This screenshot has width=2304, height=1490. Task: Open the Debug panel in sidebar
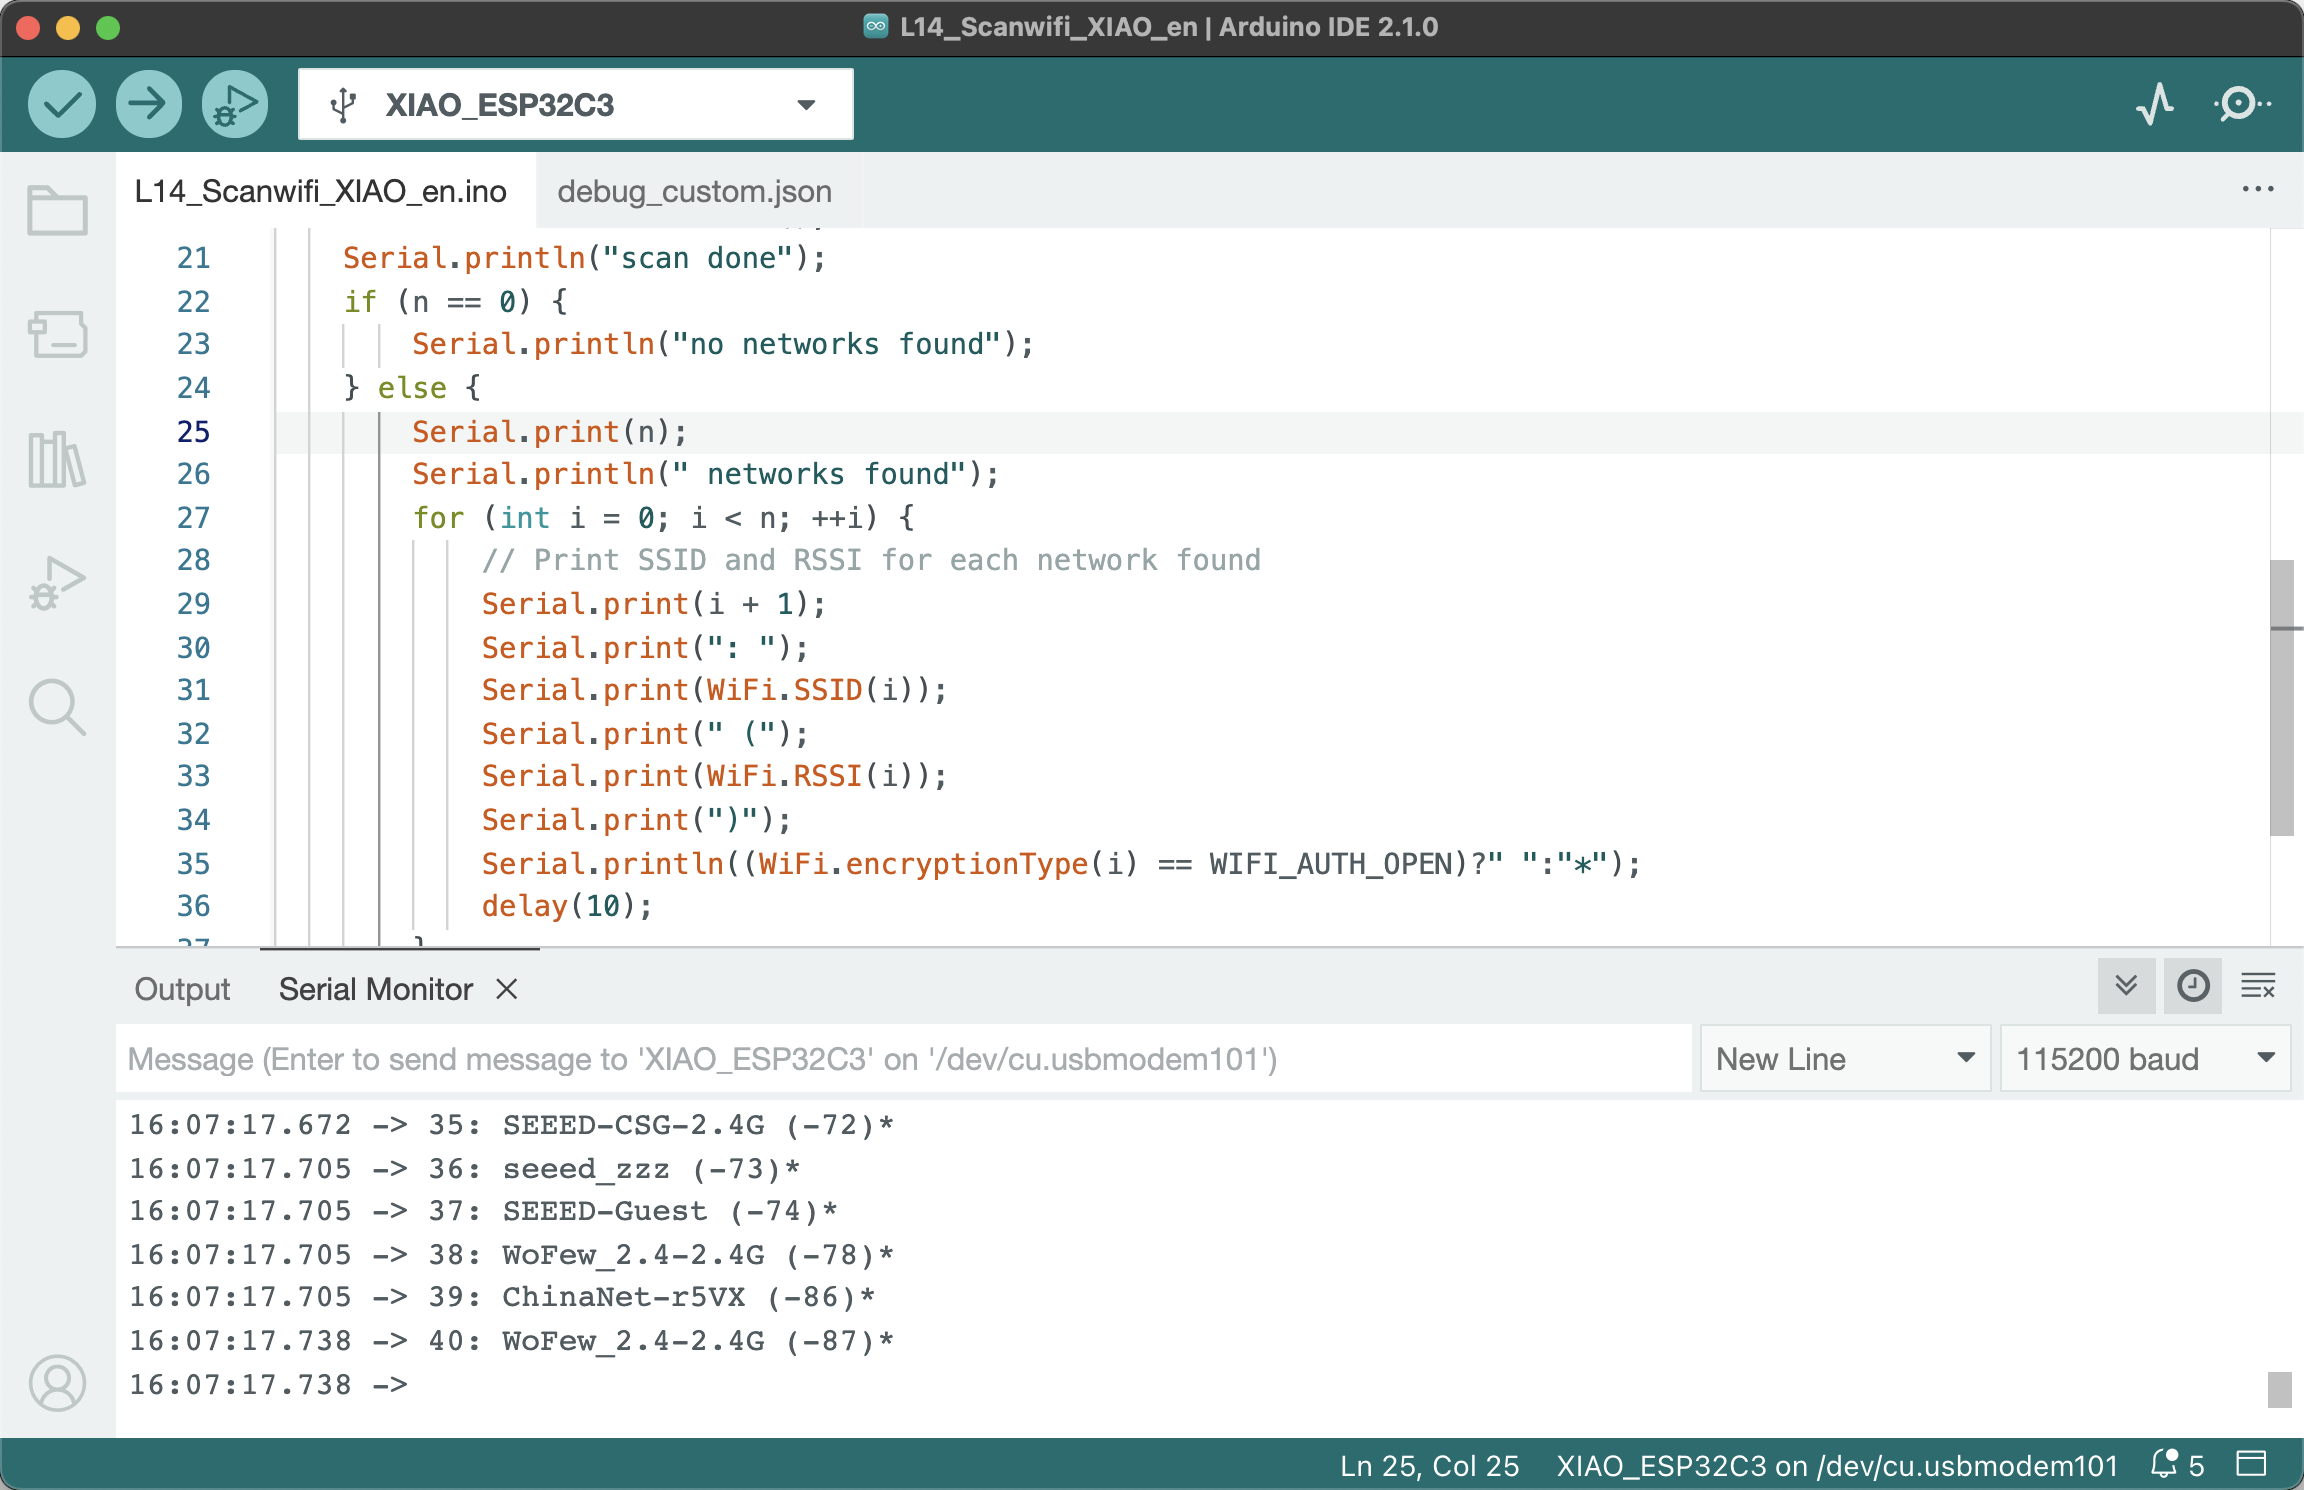click(57, 584)
